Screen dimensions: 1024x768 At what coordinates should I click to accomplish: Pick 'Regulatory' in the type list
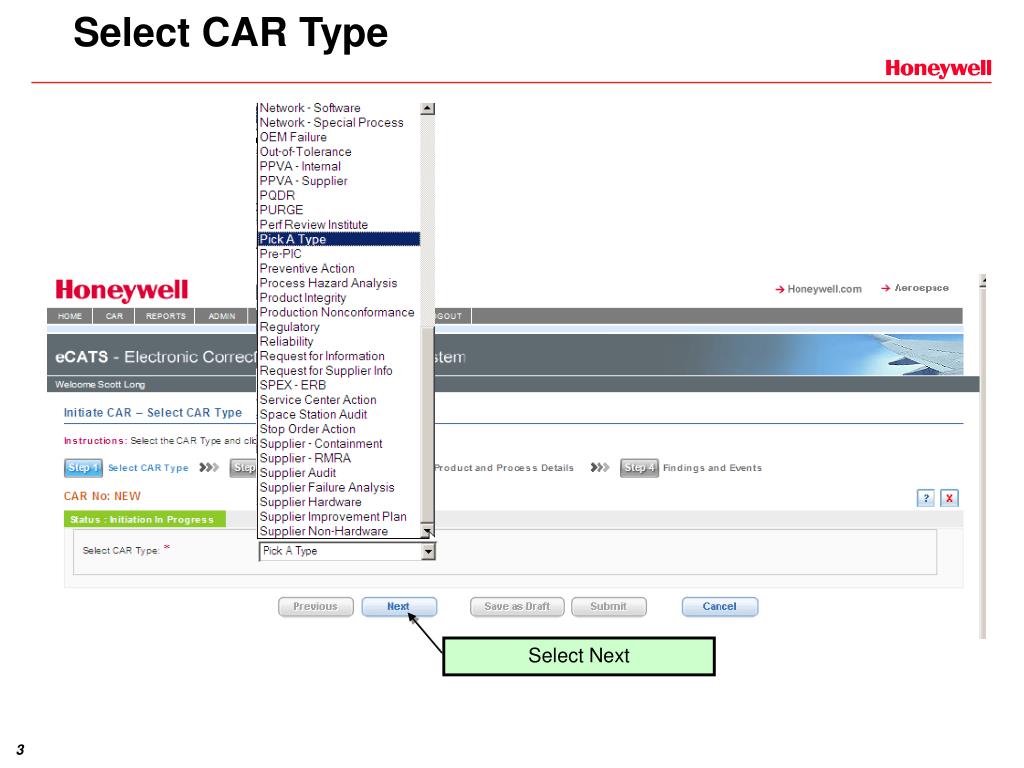click(339, 327)
